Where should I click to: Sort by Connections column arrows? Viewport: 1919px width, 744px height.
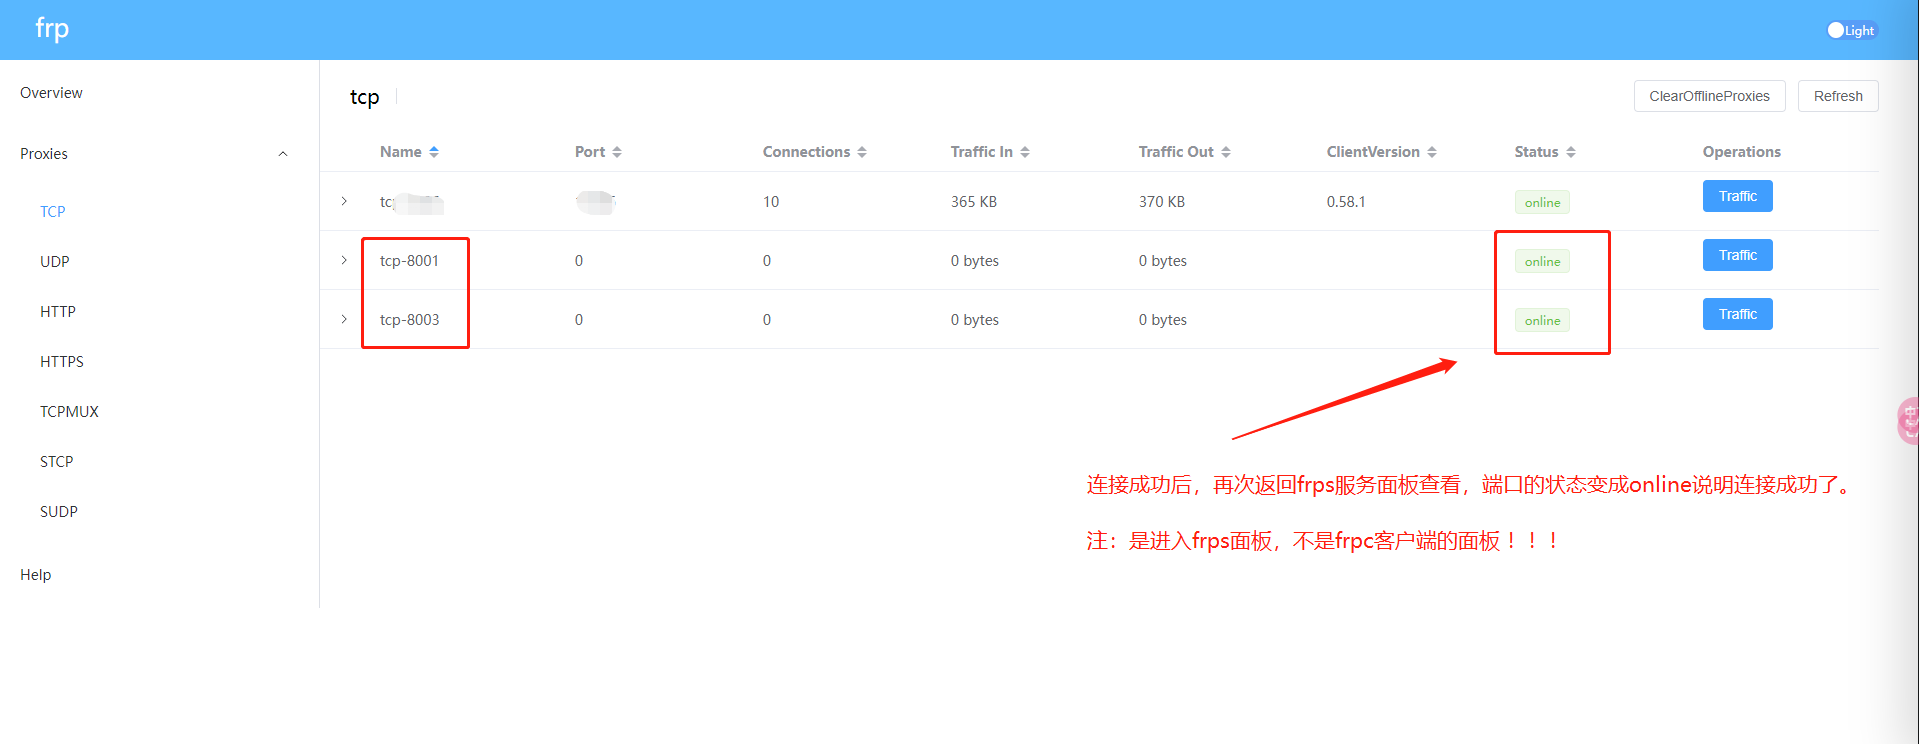tap(862, 152)
